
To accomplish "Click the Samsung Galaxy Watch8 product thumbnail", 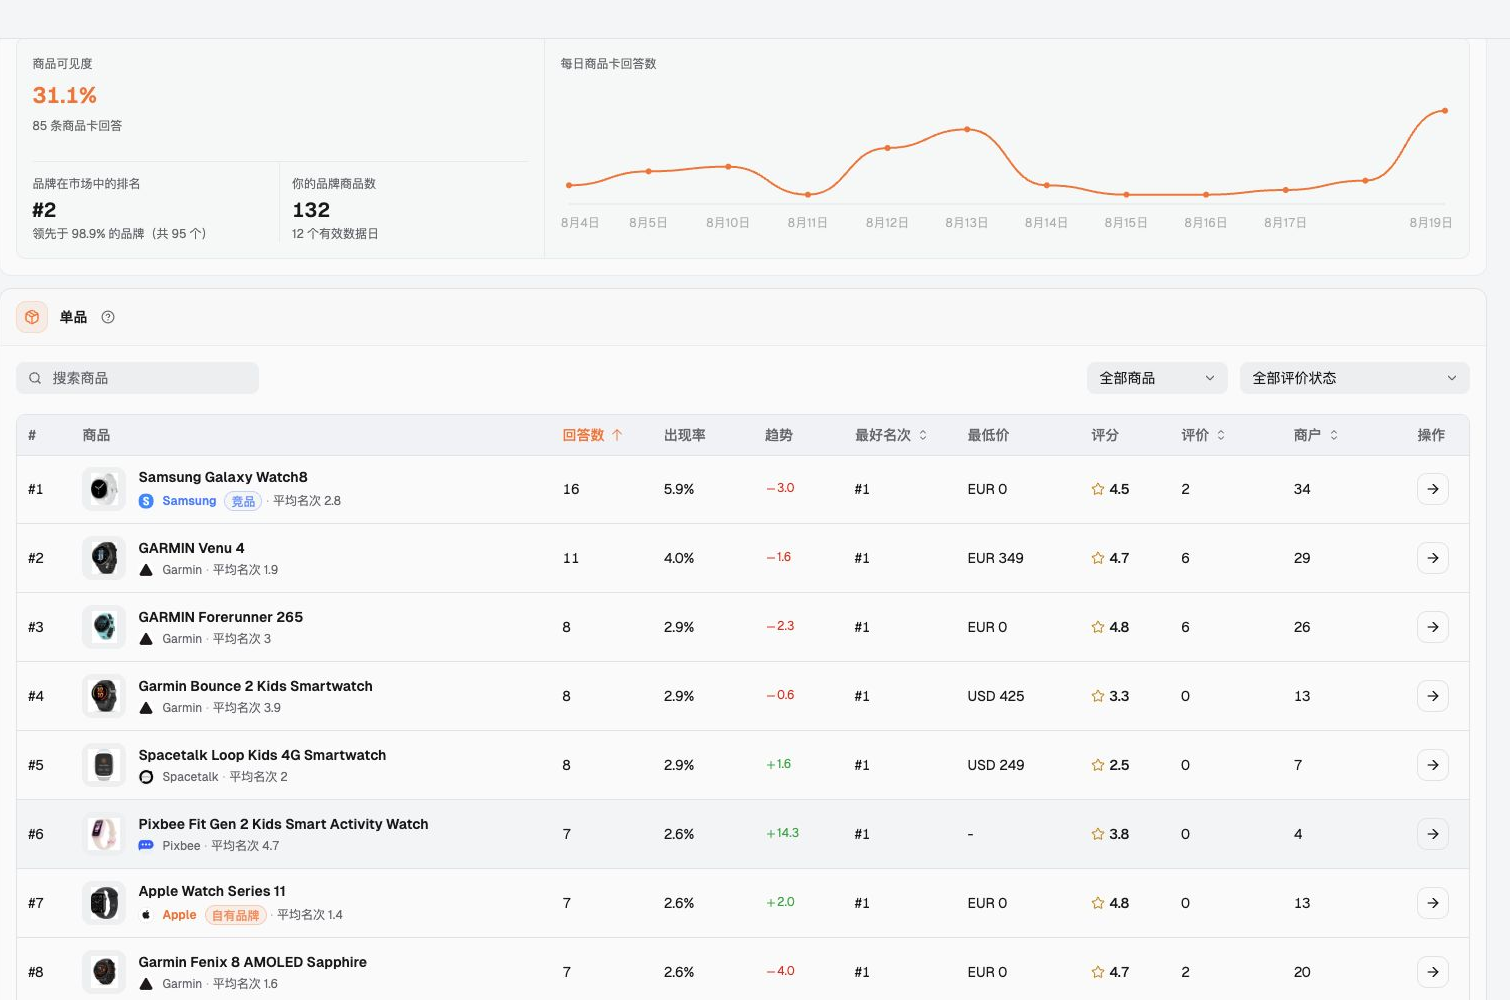I will click(x=104, y=489).
